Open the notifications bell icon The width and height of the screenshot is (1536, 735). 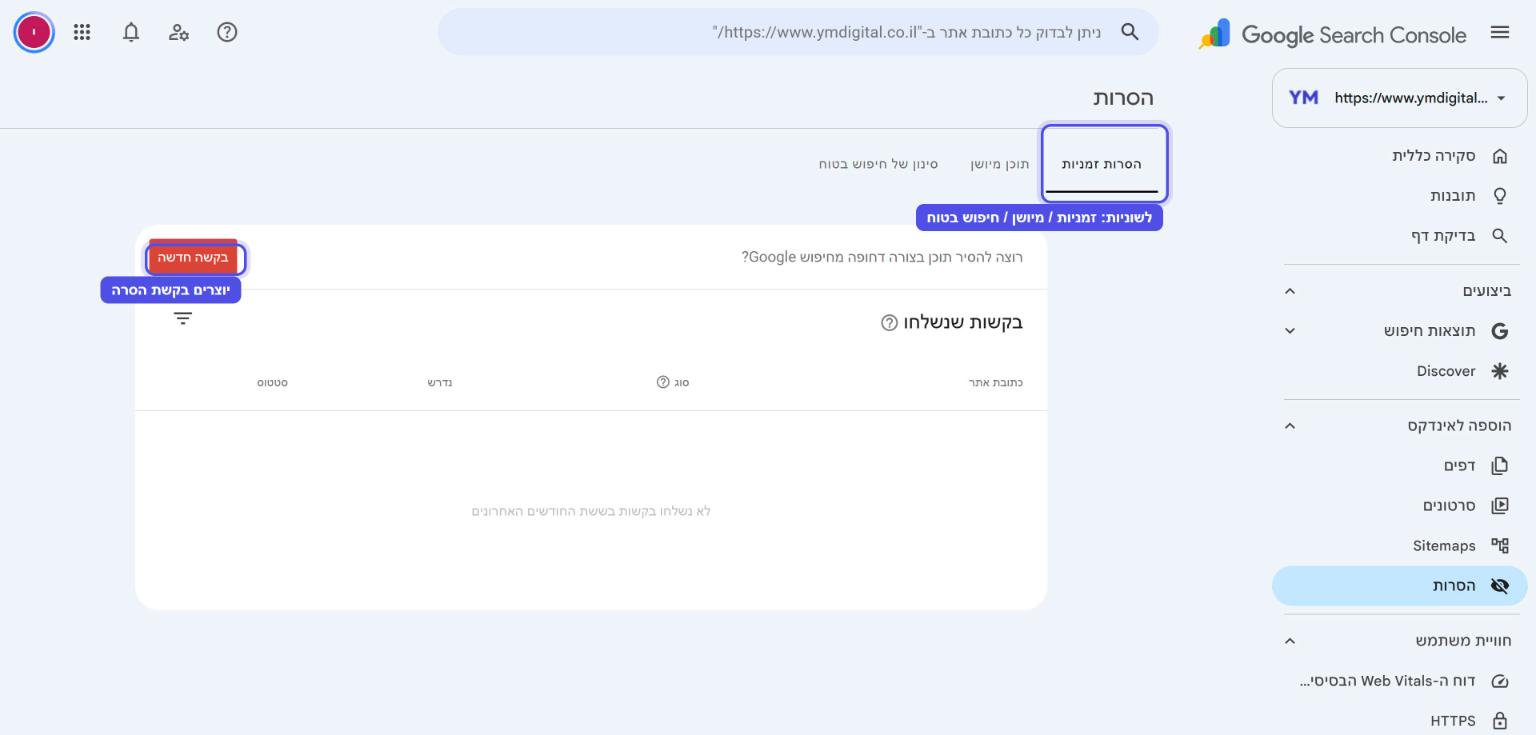(131, 32)
